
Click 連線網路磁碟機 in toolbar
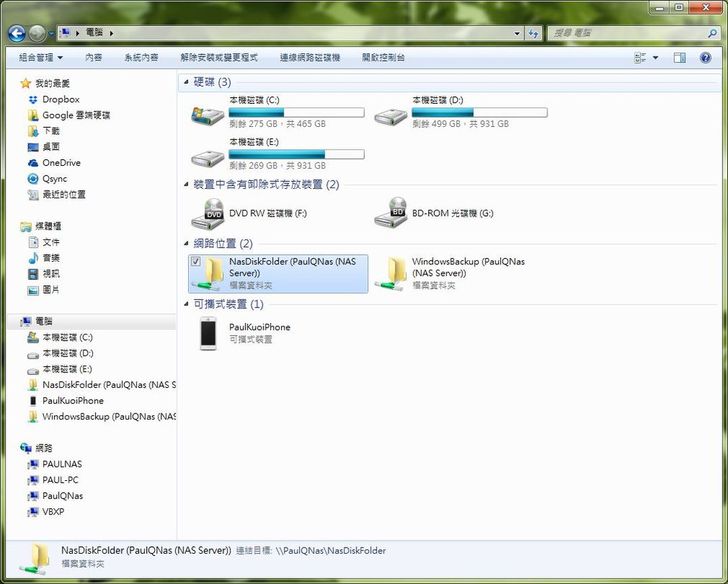(x=310, y=58)
